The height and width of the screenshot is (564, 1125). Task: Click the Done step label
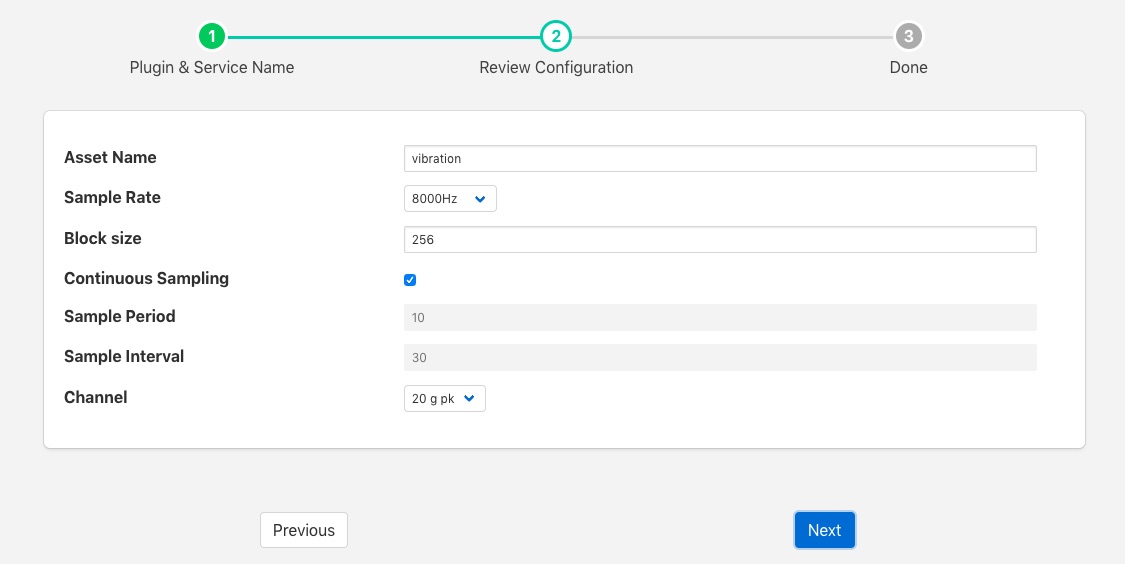pos(908,68)
